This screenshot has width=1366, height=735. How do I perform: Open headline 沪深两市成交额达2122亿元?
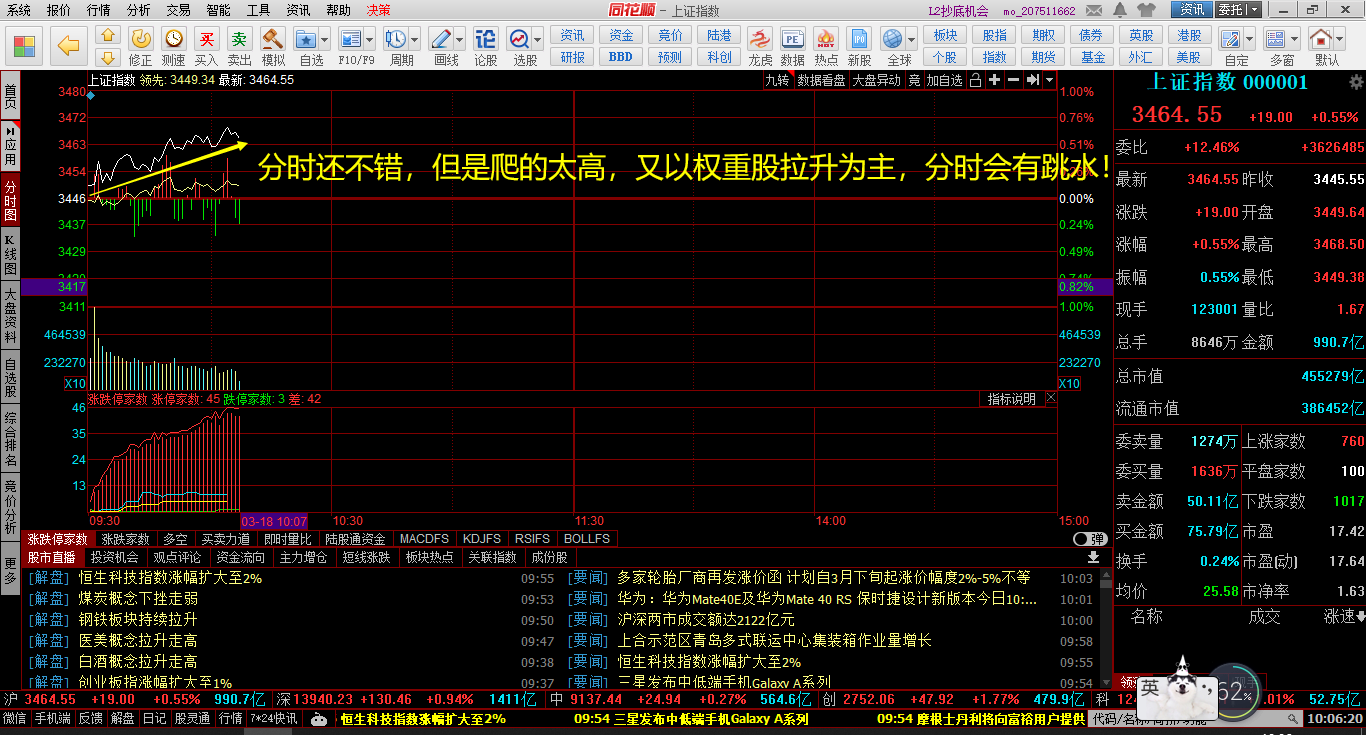pos(705,620)
